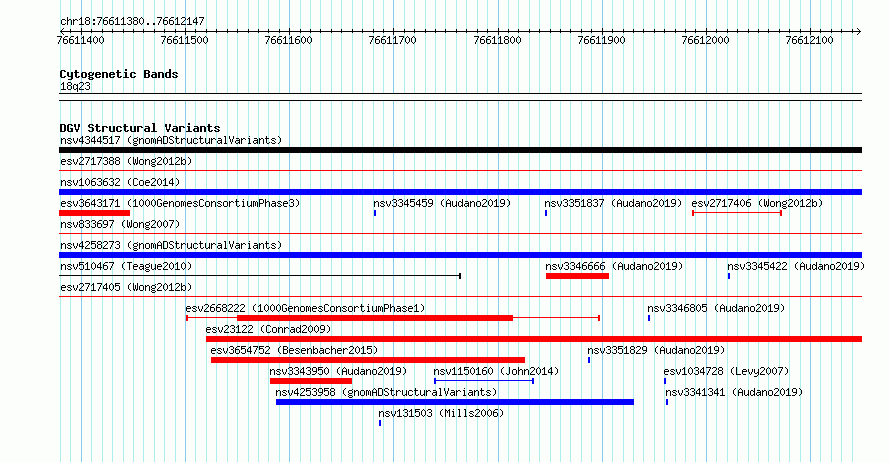Click esv3654752 (Besenbacher2015) label
The image size is (890, 462).
294,350
